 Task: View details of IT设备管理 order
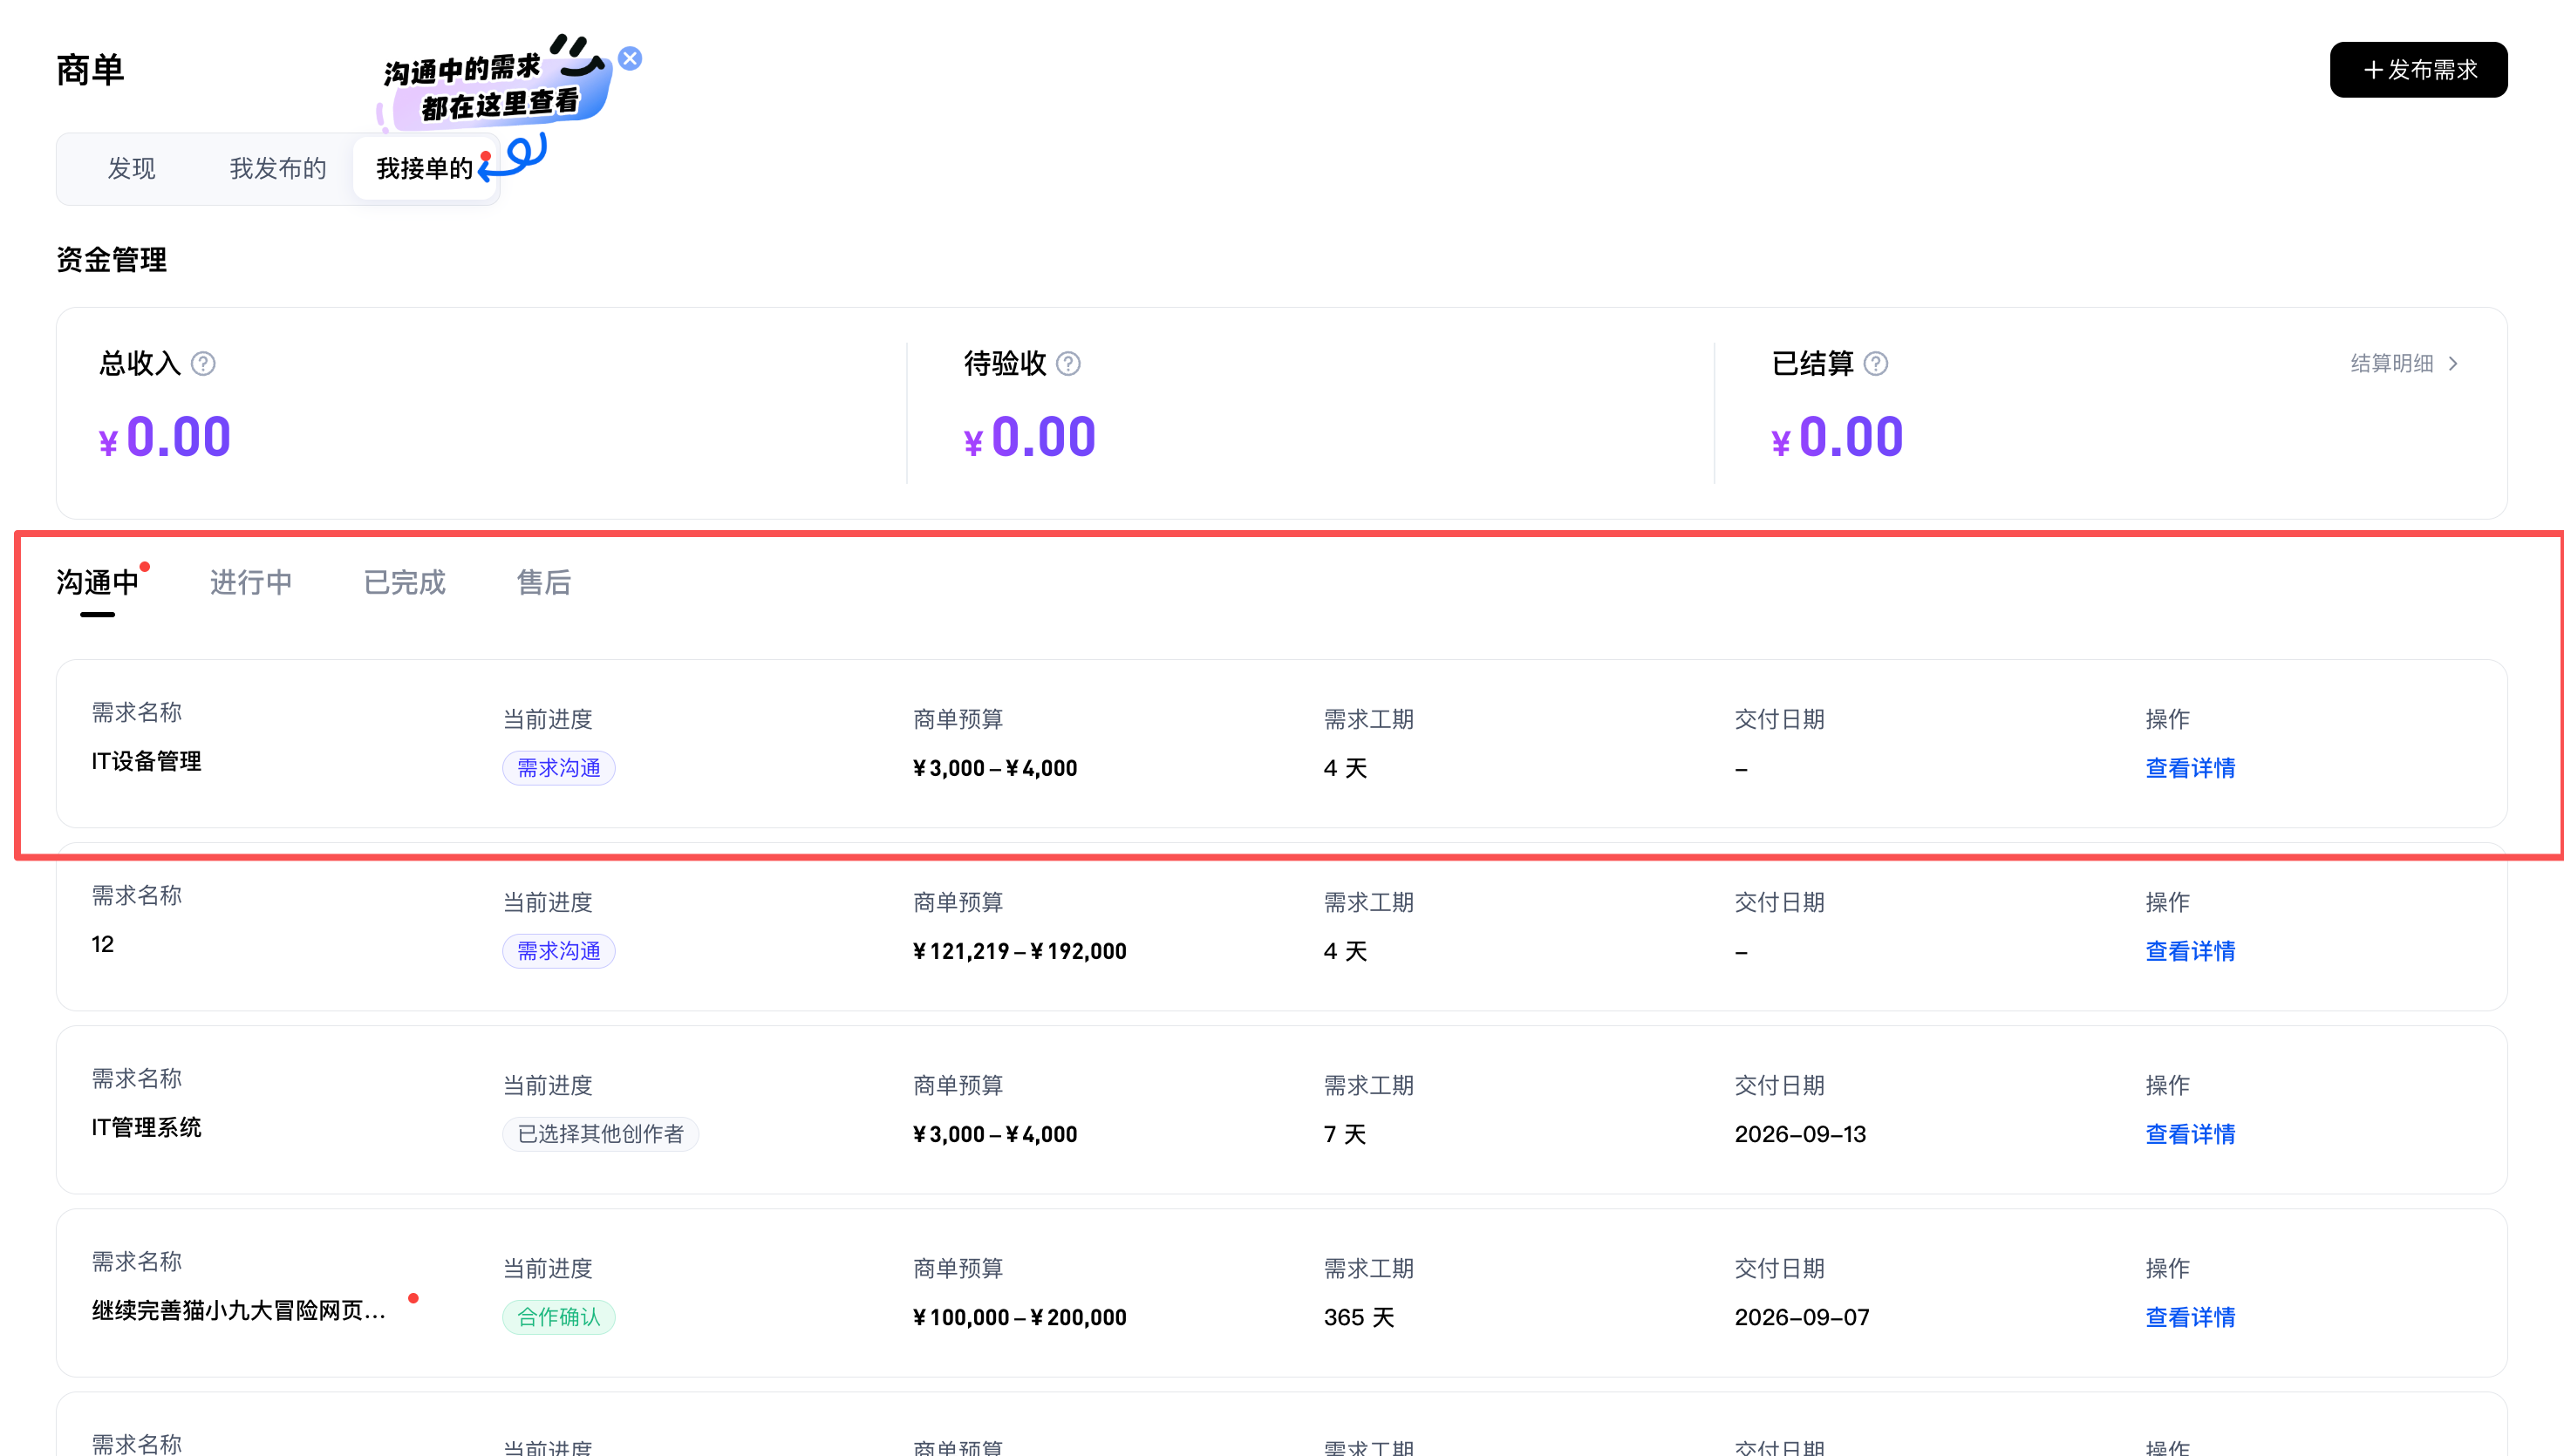tap(2190, 769)
